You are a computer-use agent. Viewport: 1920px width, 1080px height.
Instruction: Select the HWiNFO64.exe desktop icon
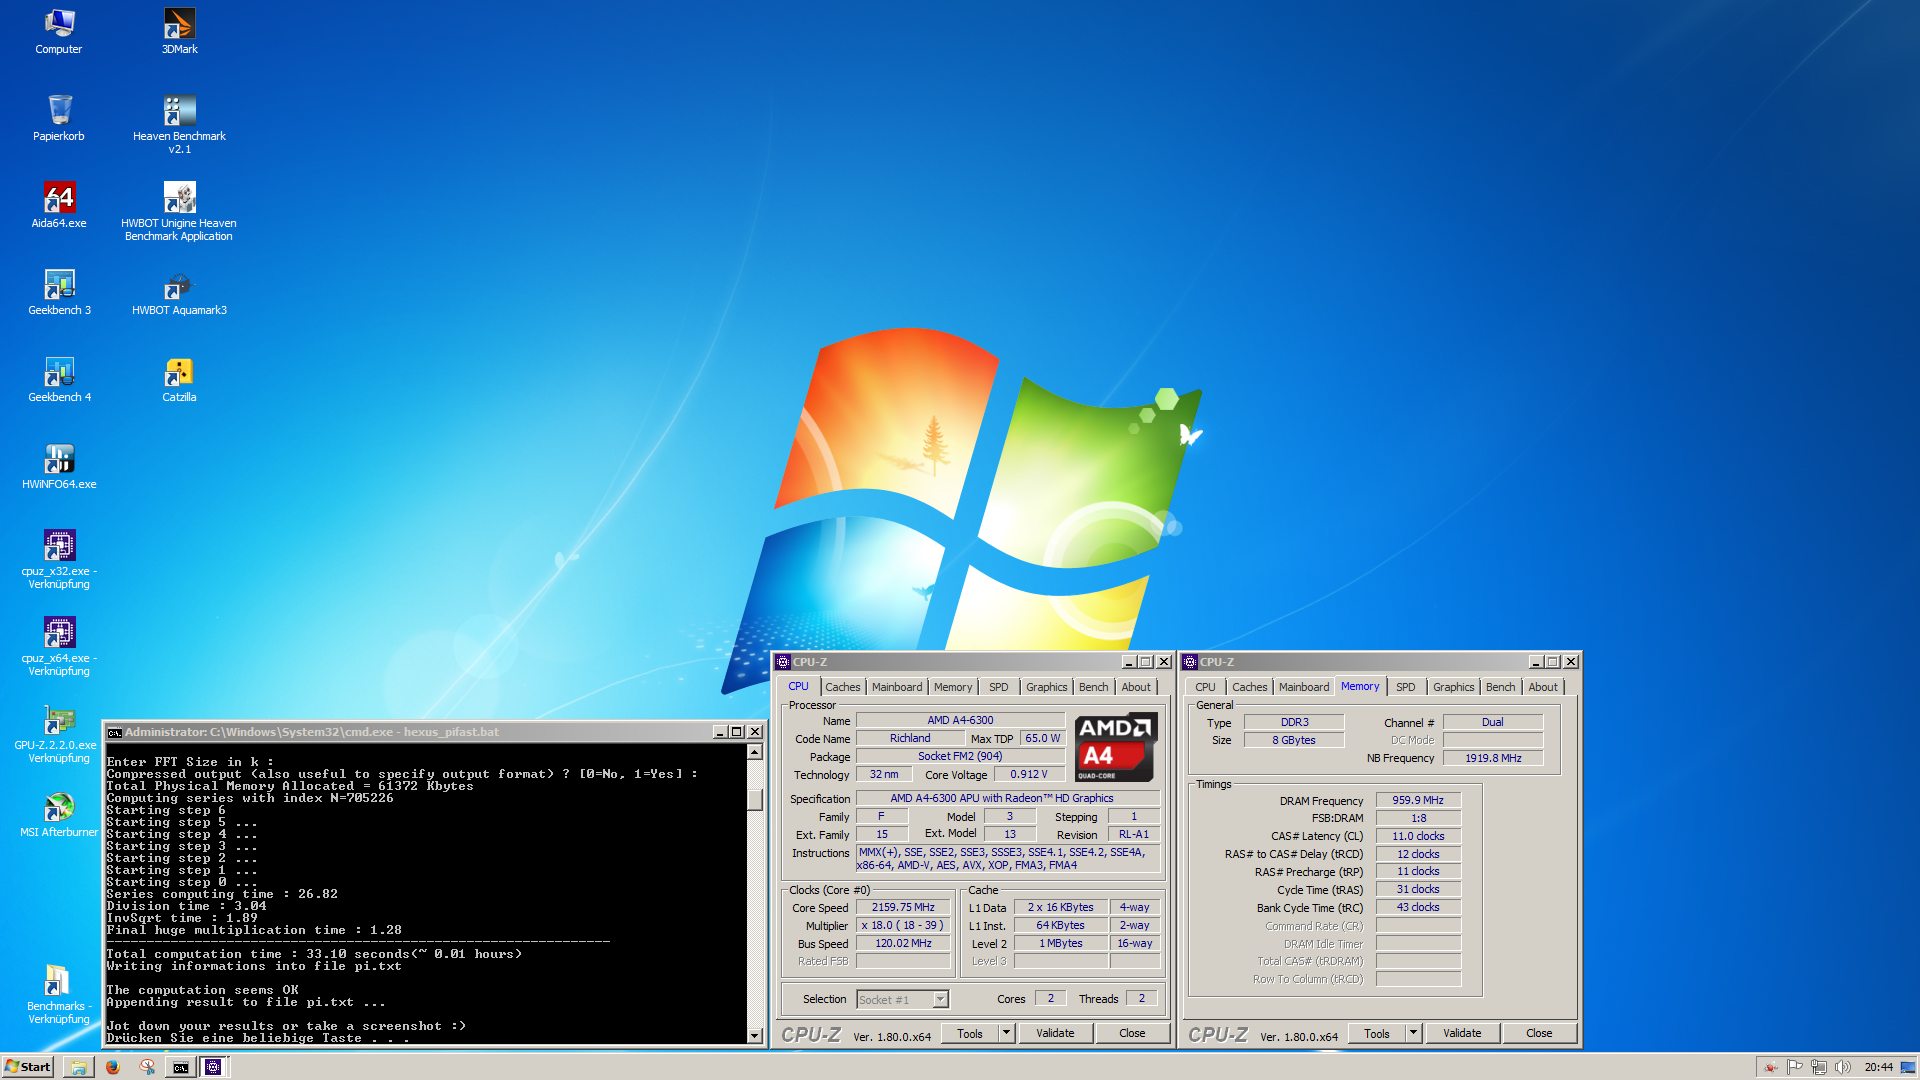(x=59, y=466)
